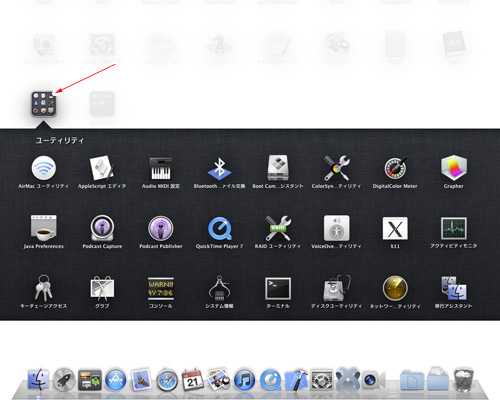Open Mail from Dock
The width and height of the screenshot is (500, 400).
coord(141,379)
